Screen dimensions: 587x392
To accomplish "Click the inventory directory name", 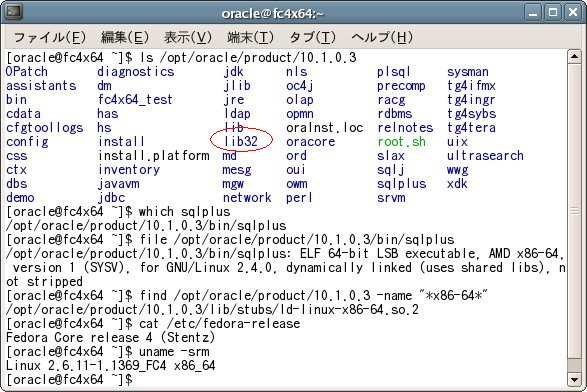I will (129, 170).
